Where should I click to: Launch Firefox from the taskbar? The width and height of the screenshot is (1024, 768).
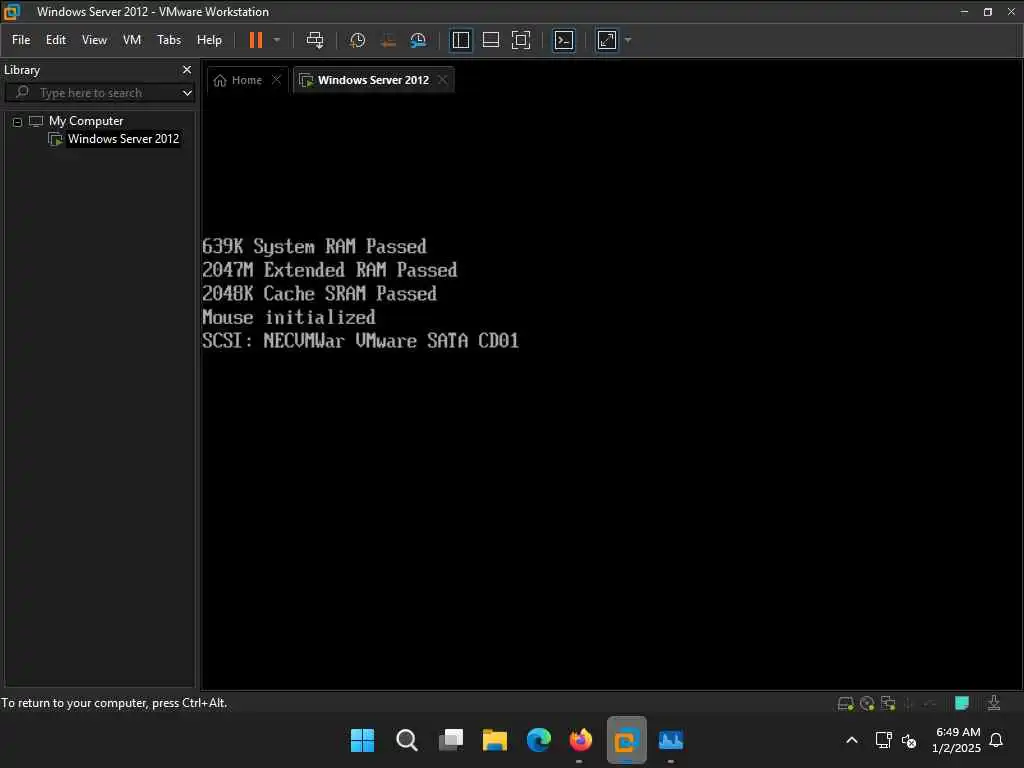[580, 740]
